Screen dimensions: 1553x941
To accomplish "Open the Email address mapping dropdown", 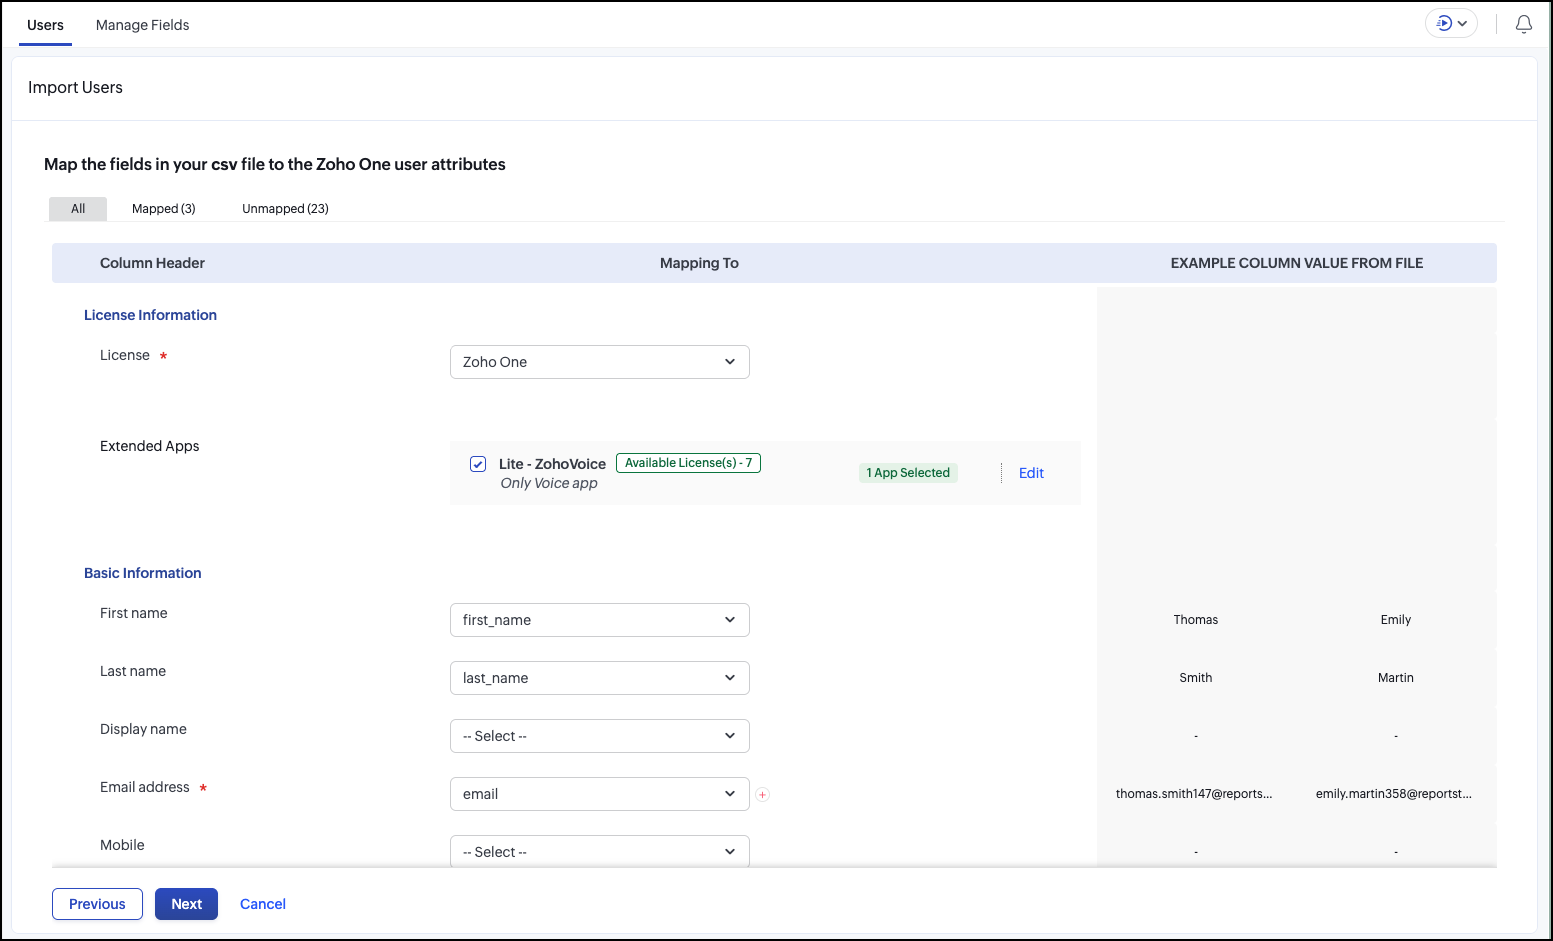I will tap(600, 794).
